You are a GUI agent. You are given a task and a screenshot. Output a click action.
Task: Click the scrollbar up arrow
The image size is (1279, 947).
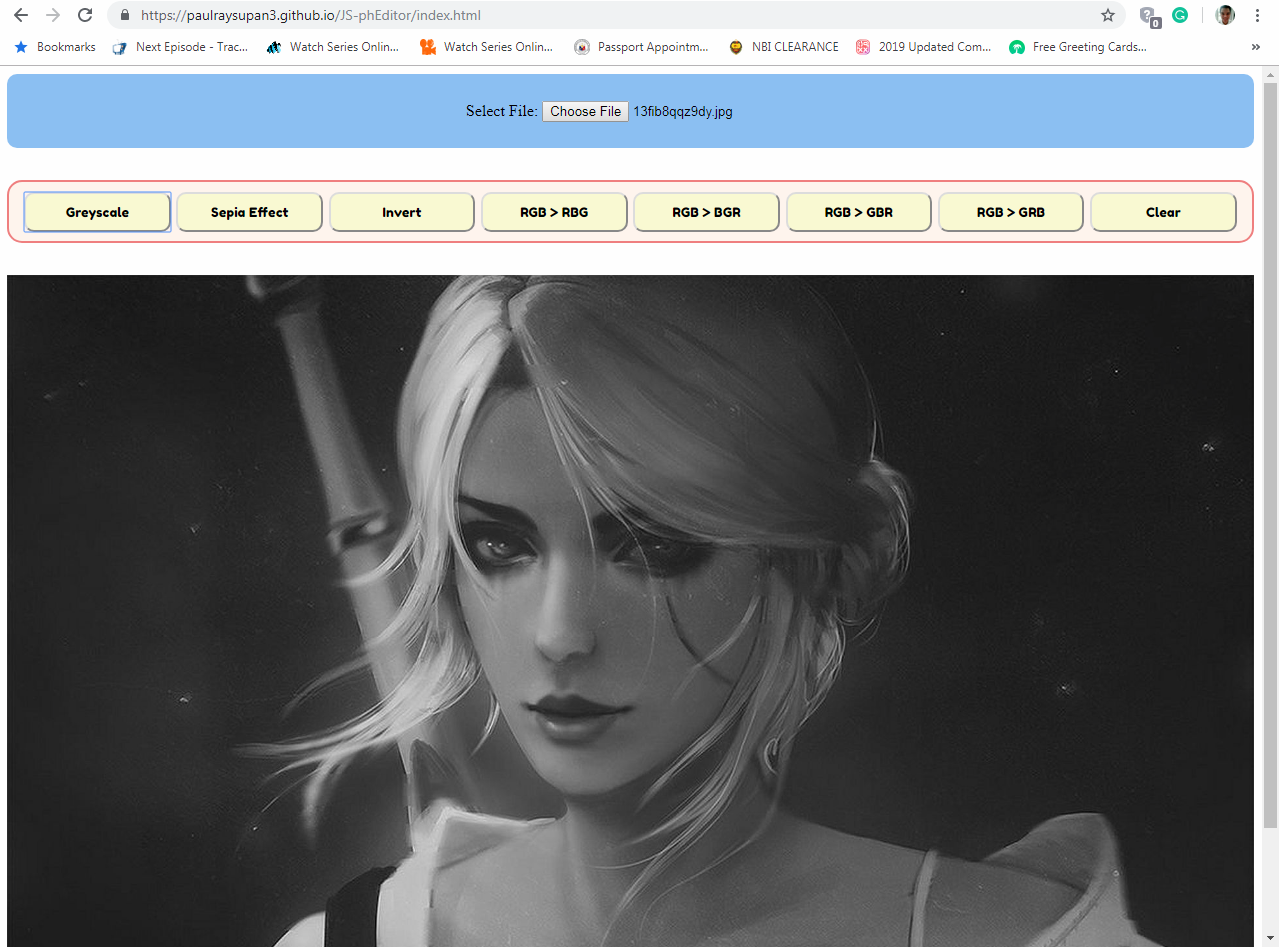(1270, 75)
